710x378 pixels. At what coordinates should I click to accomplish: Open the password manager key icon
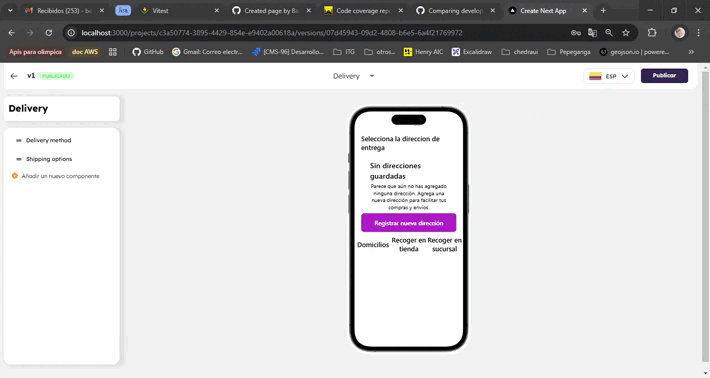coord(576,33)
